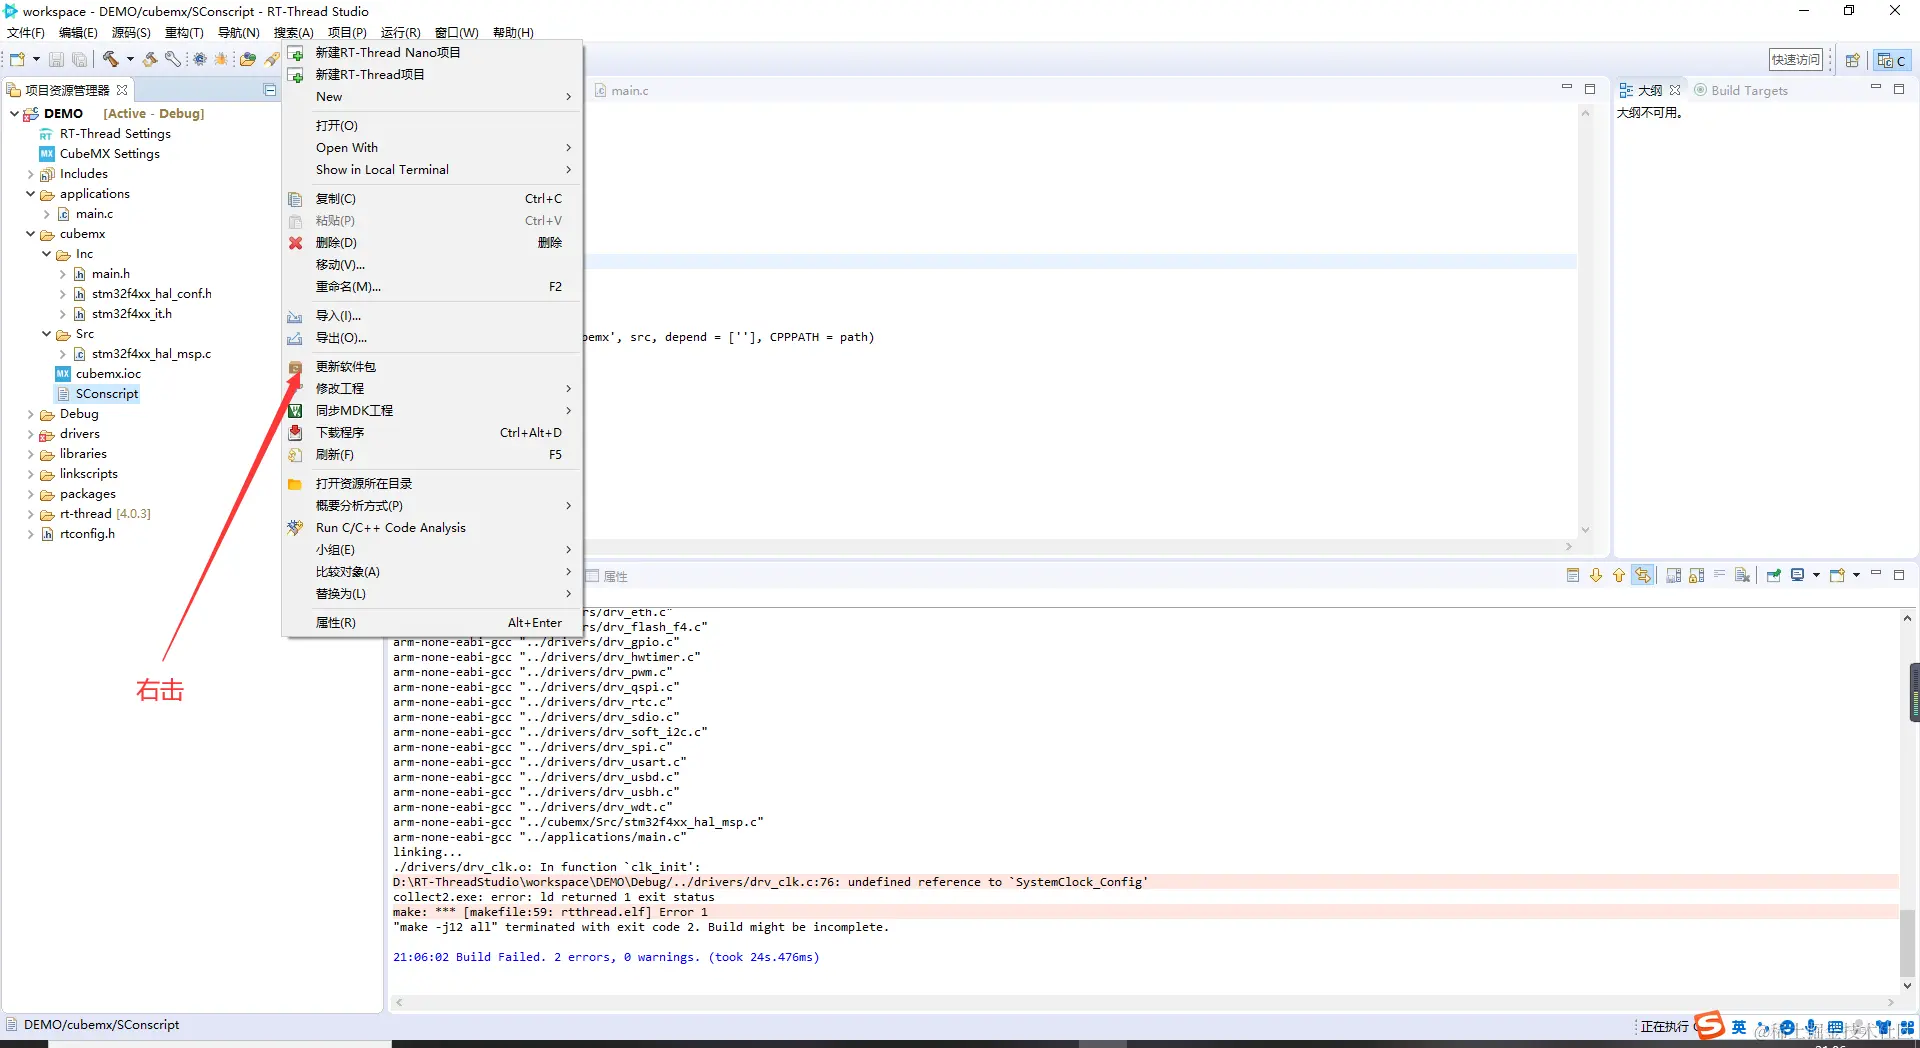This screenshot has height=1048, width=1920.
Task: Click the 'Build Failed. 2 errors' console line
Action: [606, 957]
